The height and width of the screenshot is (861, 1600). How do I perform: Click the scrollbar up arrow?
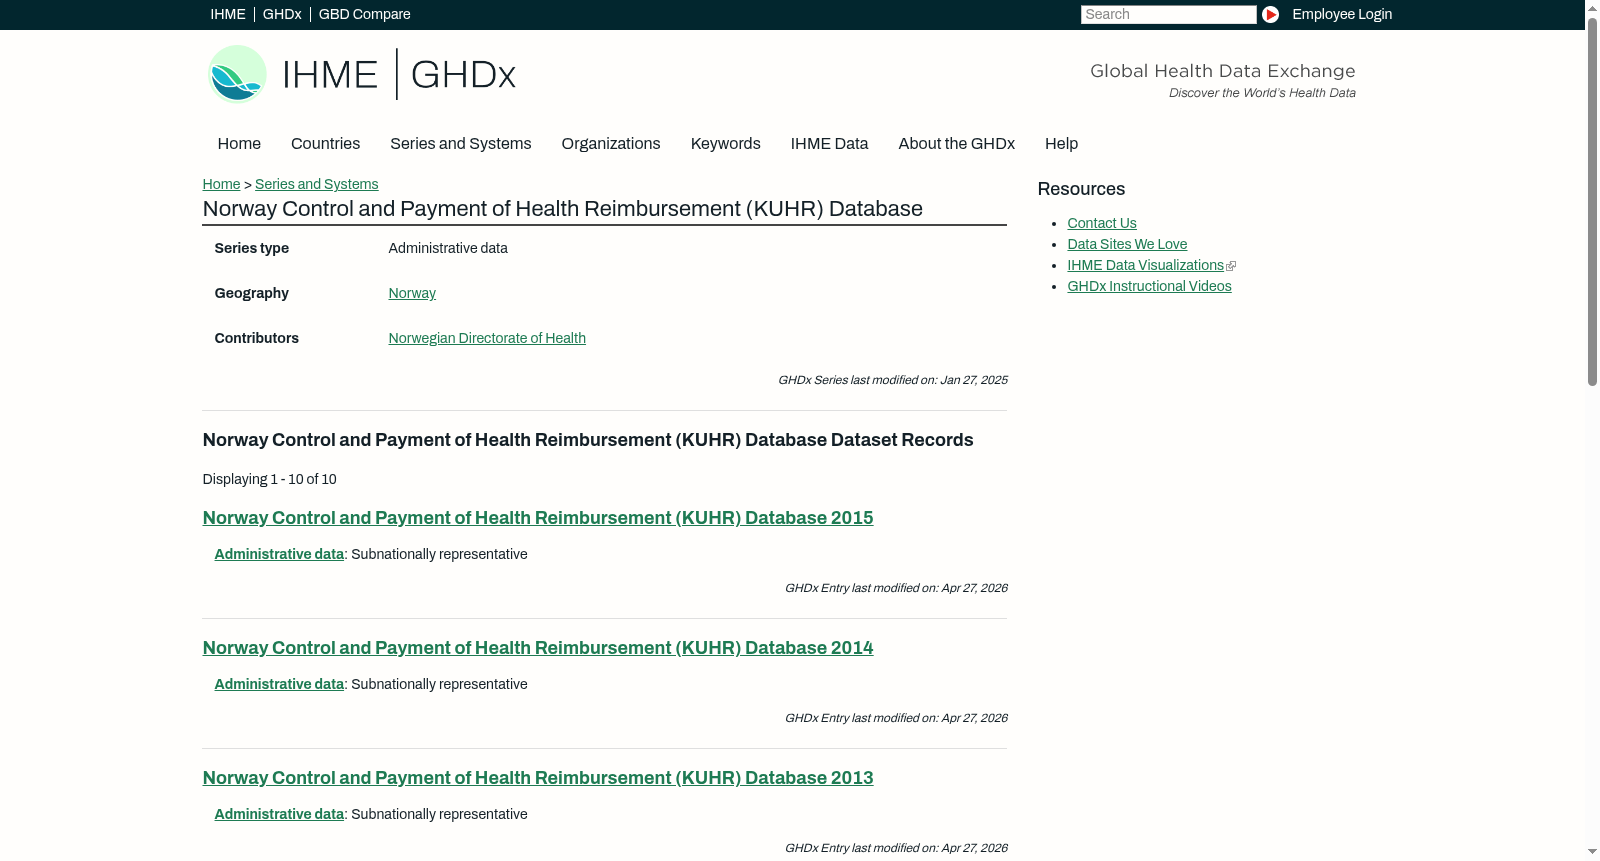(x=1592, y=8)
